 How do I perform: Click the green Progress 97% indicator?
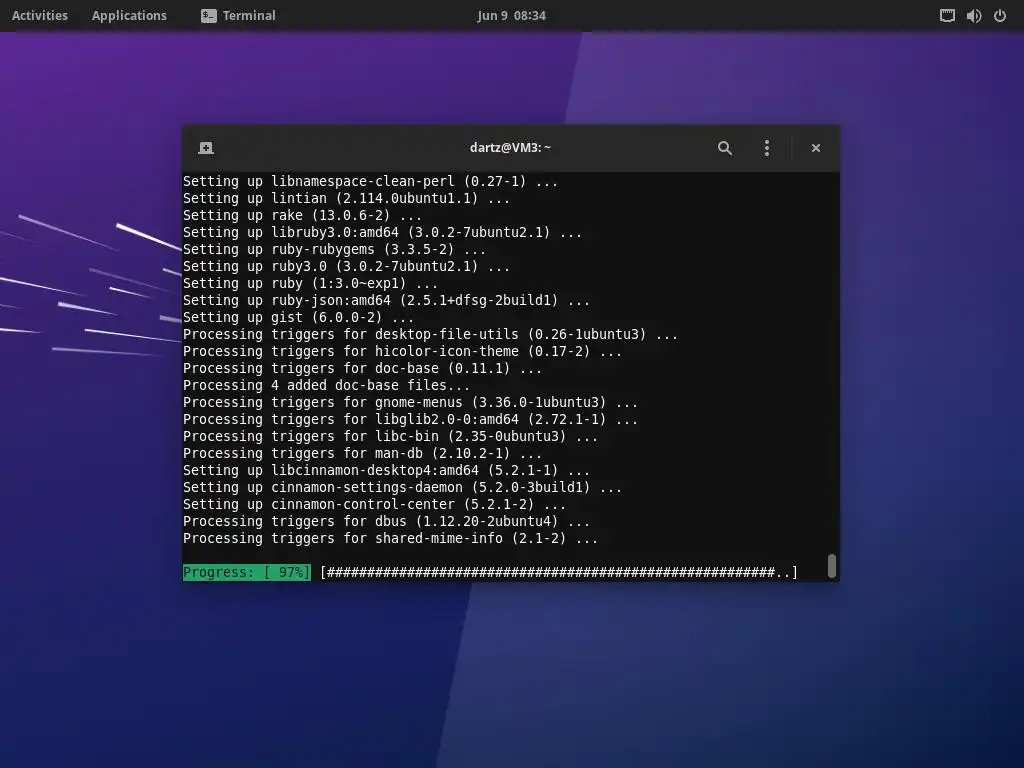(x=247, y=572)
